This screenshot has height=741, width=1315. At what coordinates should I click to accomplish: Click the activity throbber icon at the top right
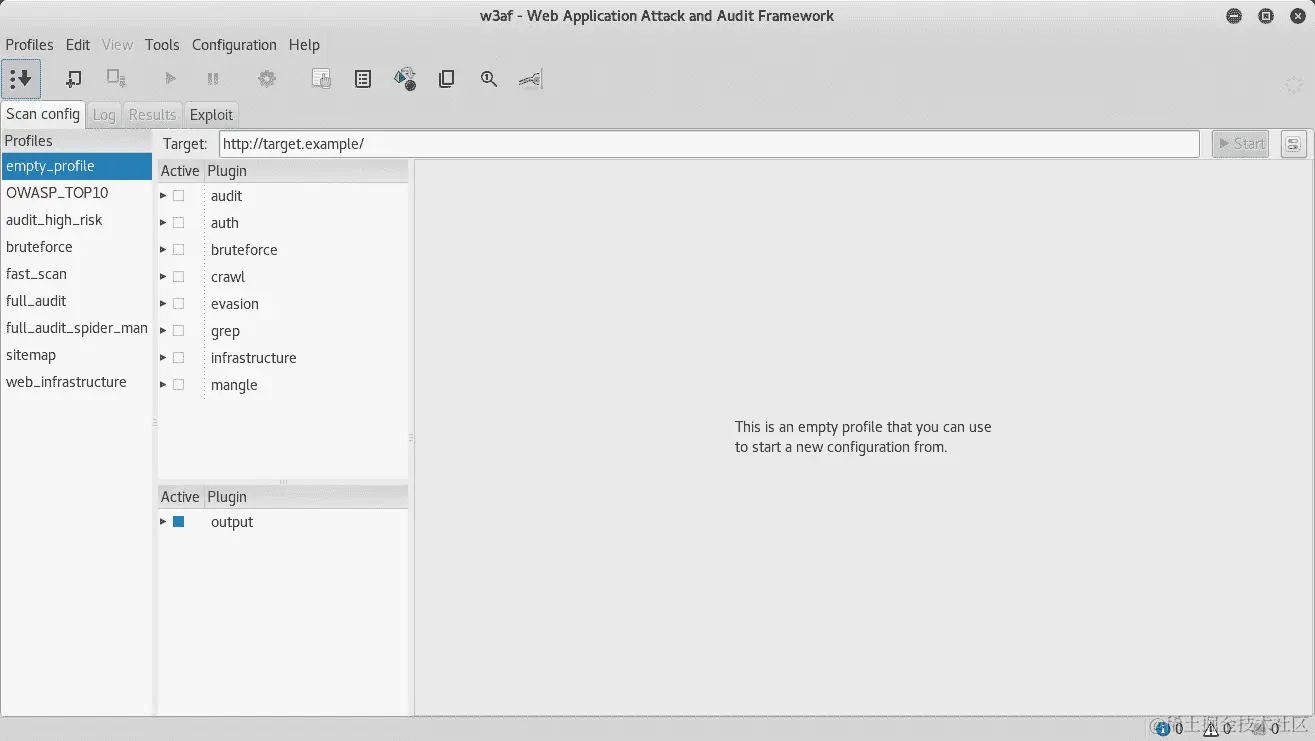coord(1294,85)
